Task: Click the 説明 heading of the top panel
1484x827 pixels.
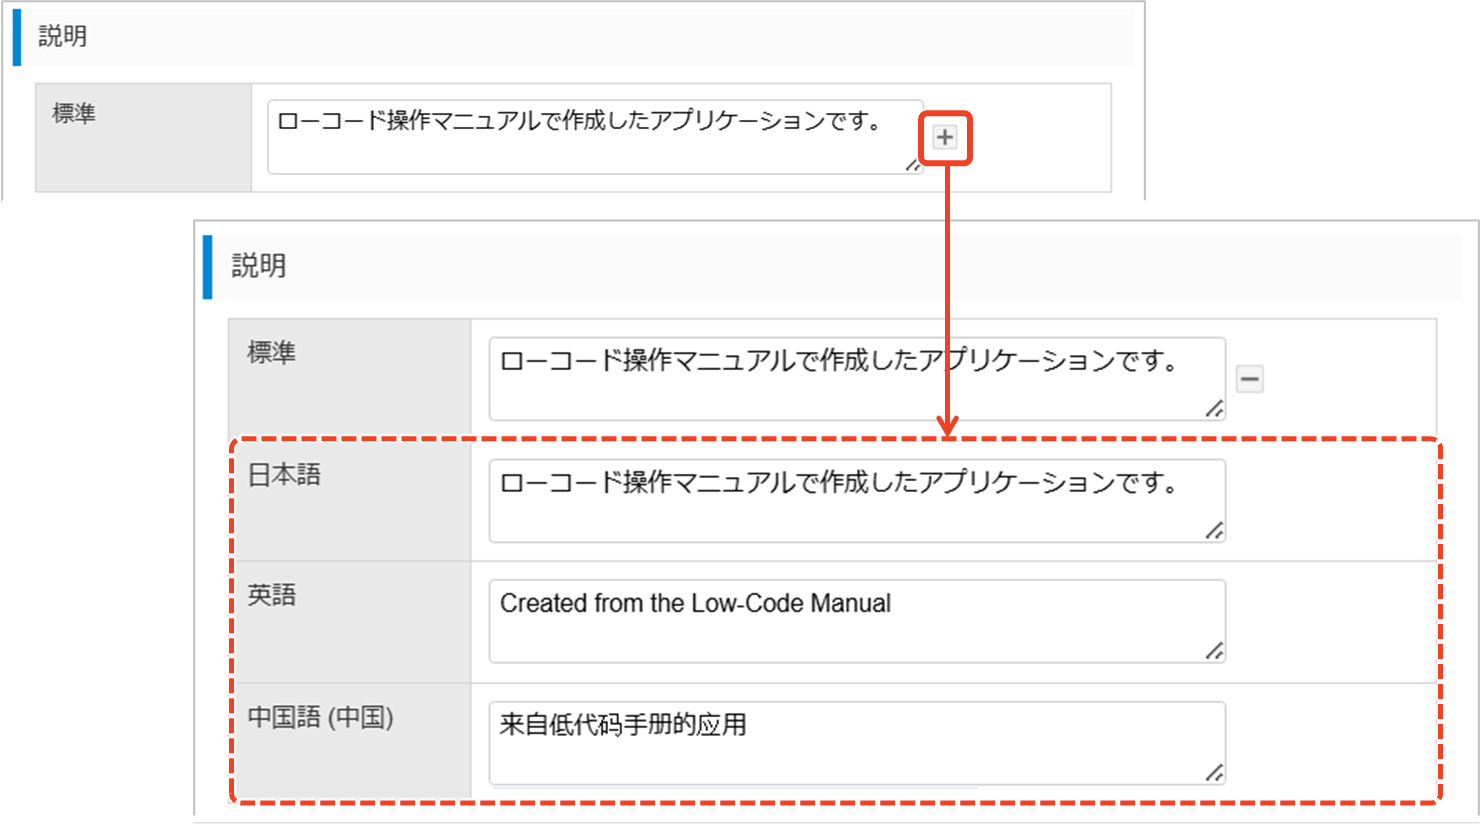Action: [x=63, y=37]
